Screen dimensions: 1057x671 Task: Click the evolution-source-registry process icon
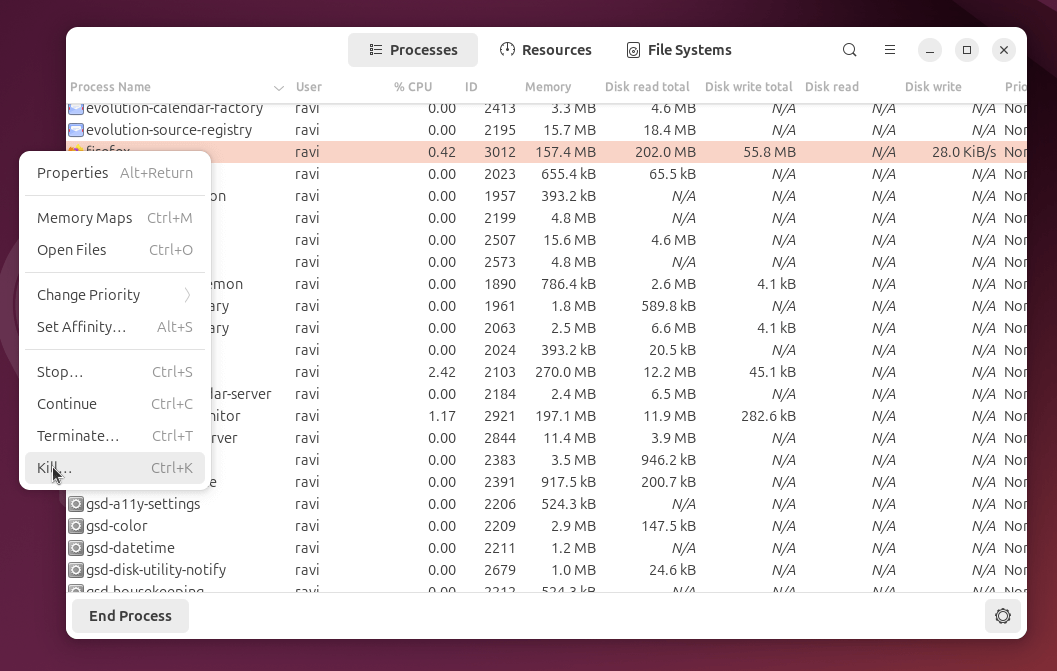[x=76, y=130]
